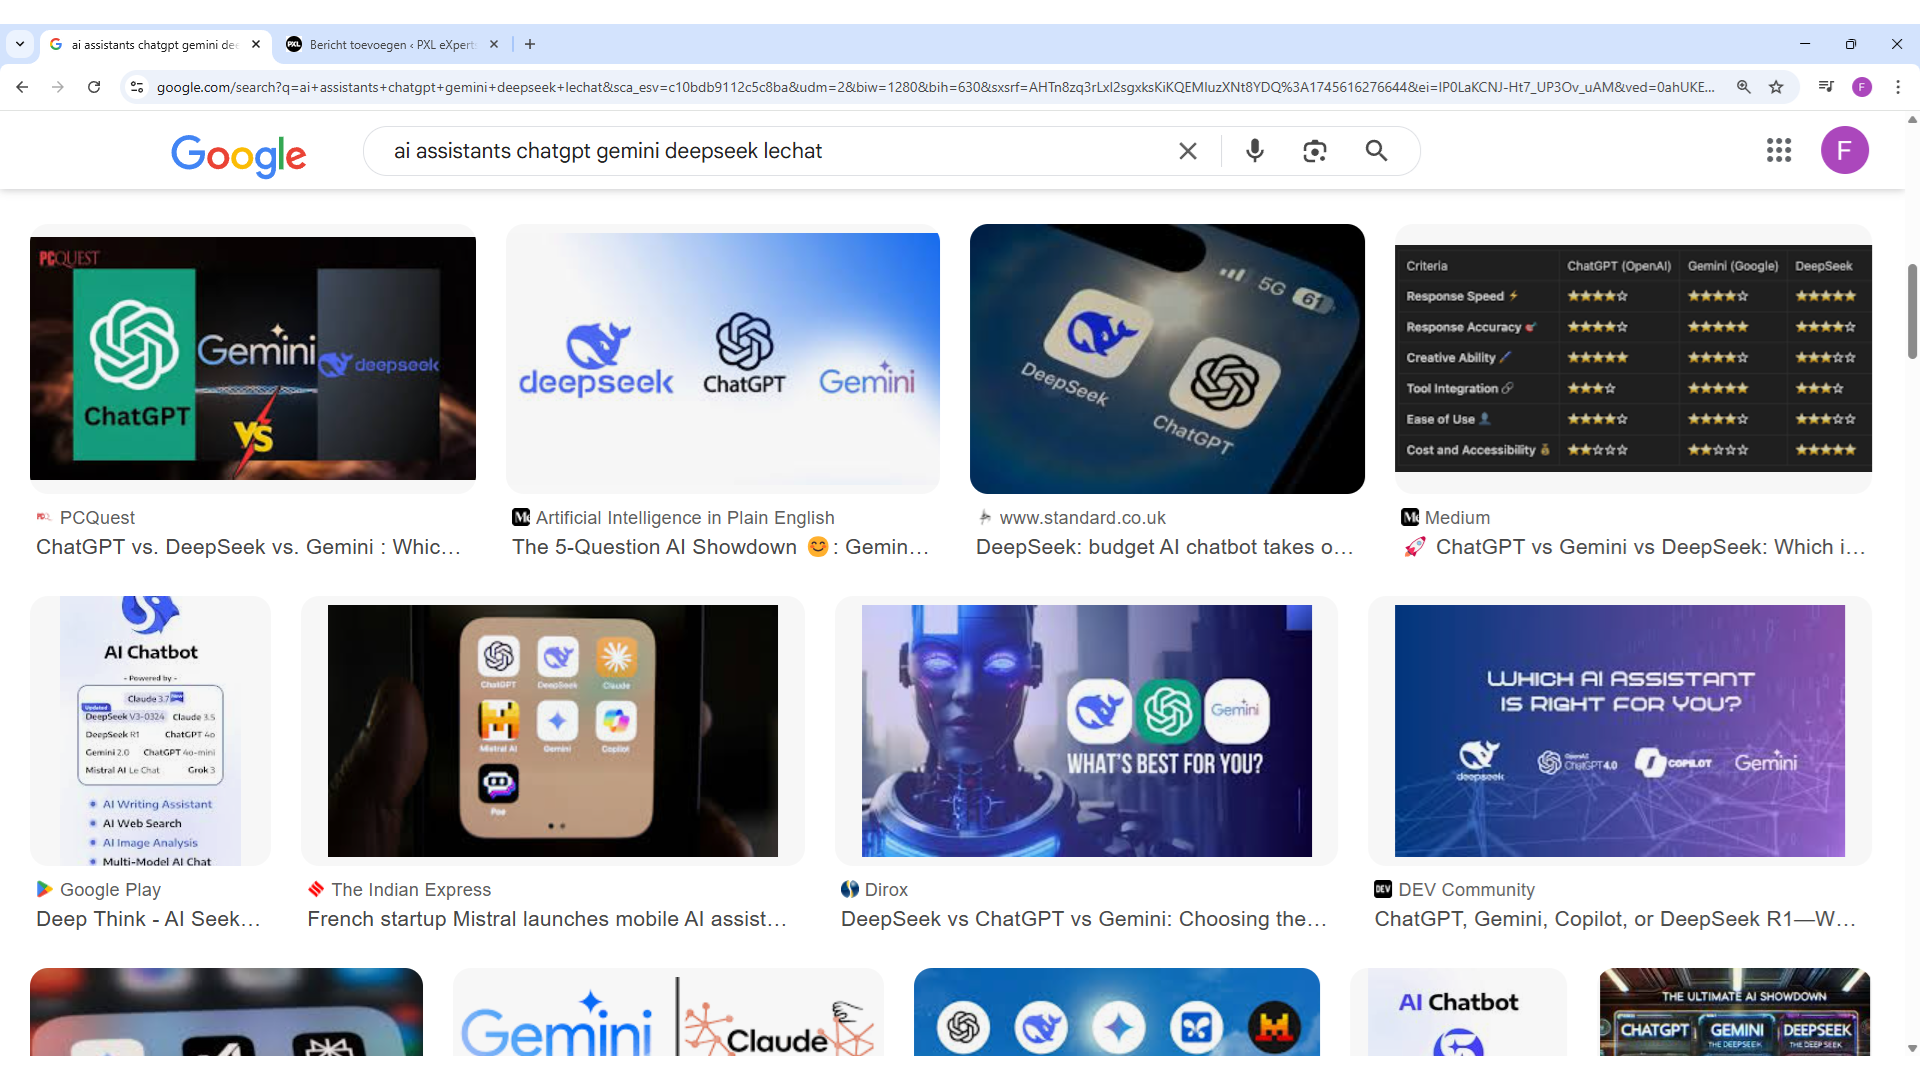Open the bottom-row AI Chatbot thumbnail

tap(1458, 1012)
